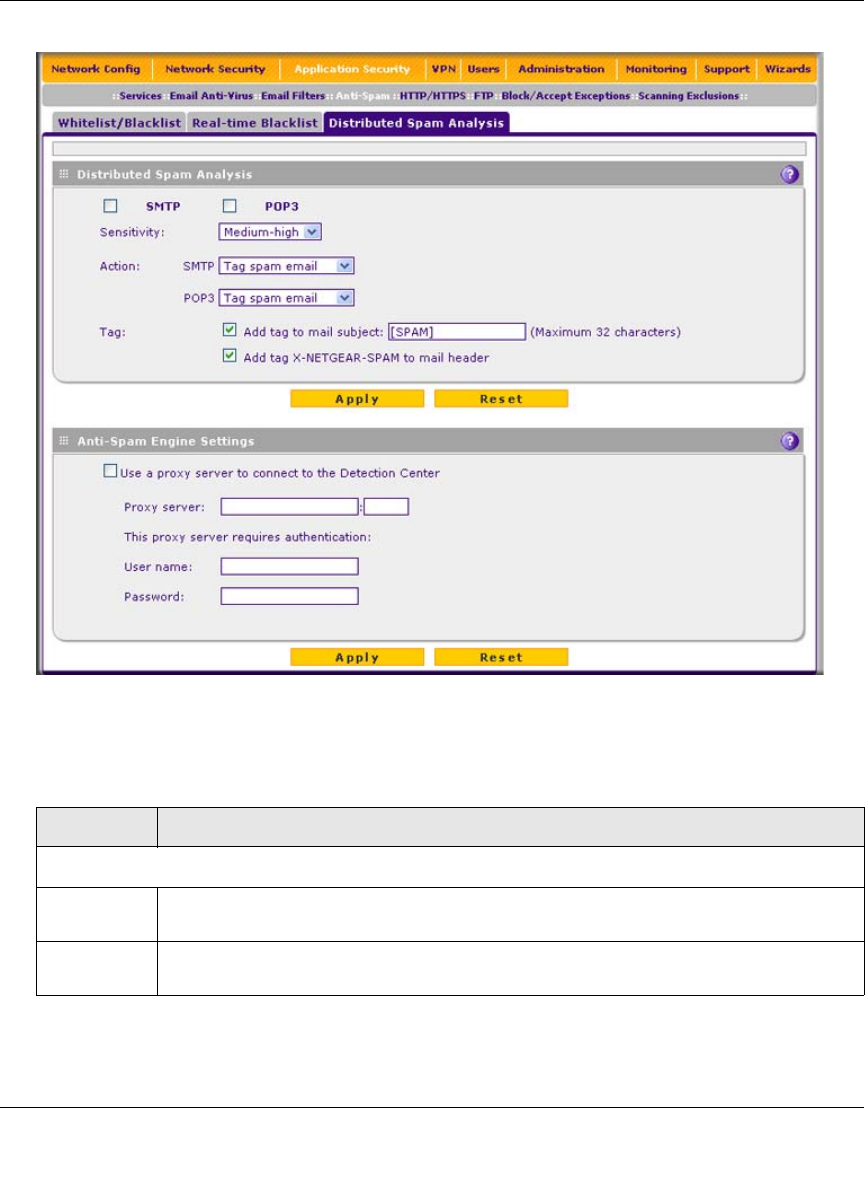Click the Distributed Spam Analysis section grip icon
This screenshot has width=865, height=1184.
click(x=63, y=174)
